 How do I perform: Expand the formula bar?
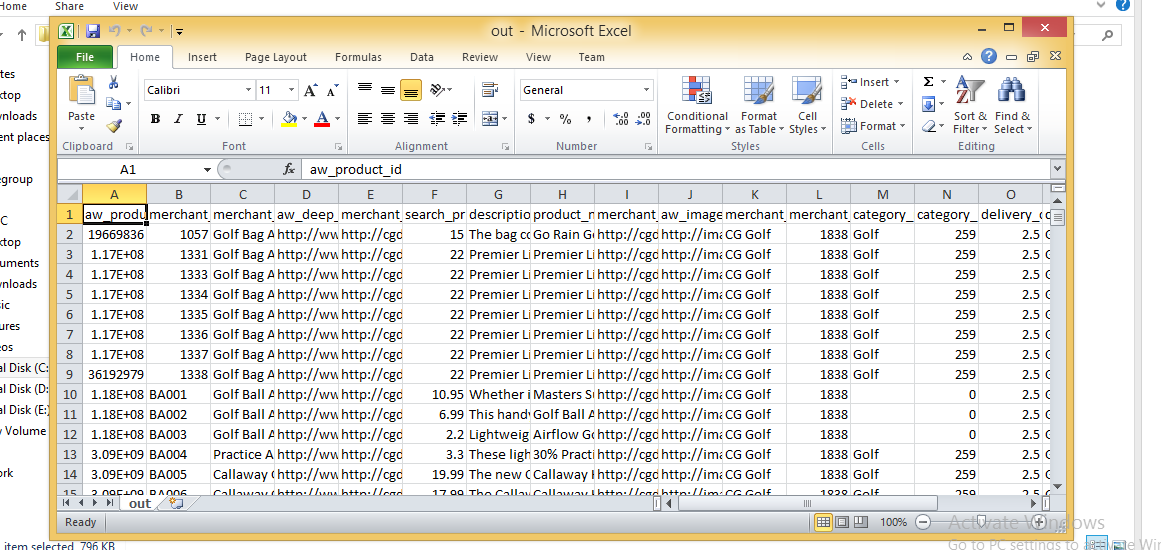(1057, 170)
